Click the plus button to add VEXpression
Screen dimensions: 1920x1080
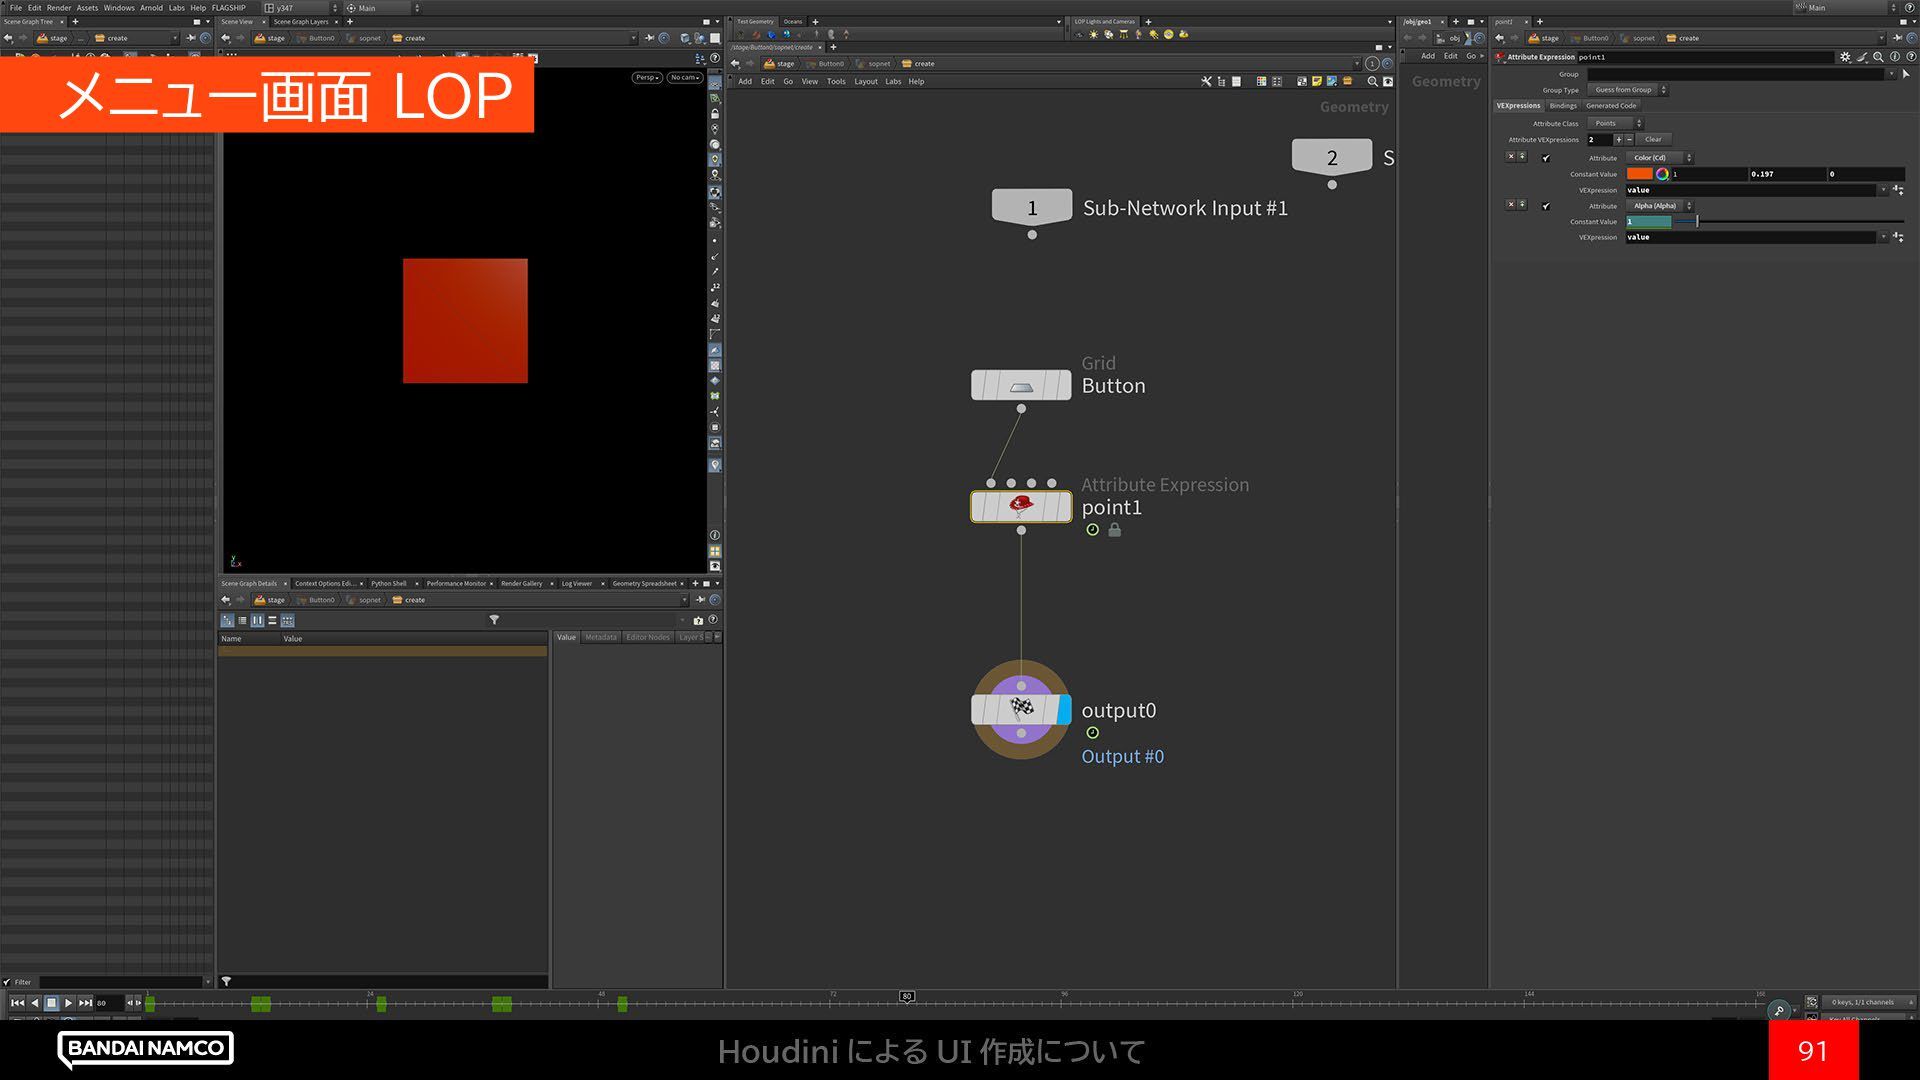1618,140
